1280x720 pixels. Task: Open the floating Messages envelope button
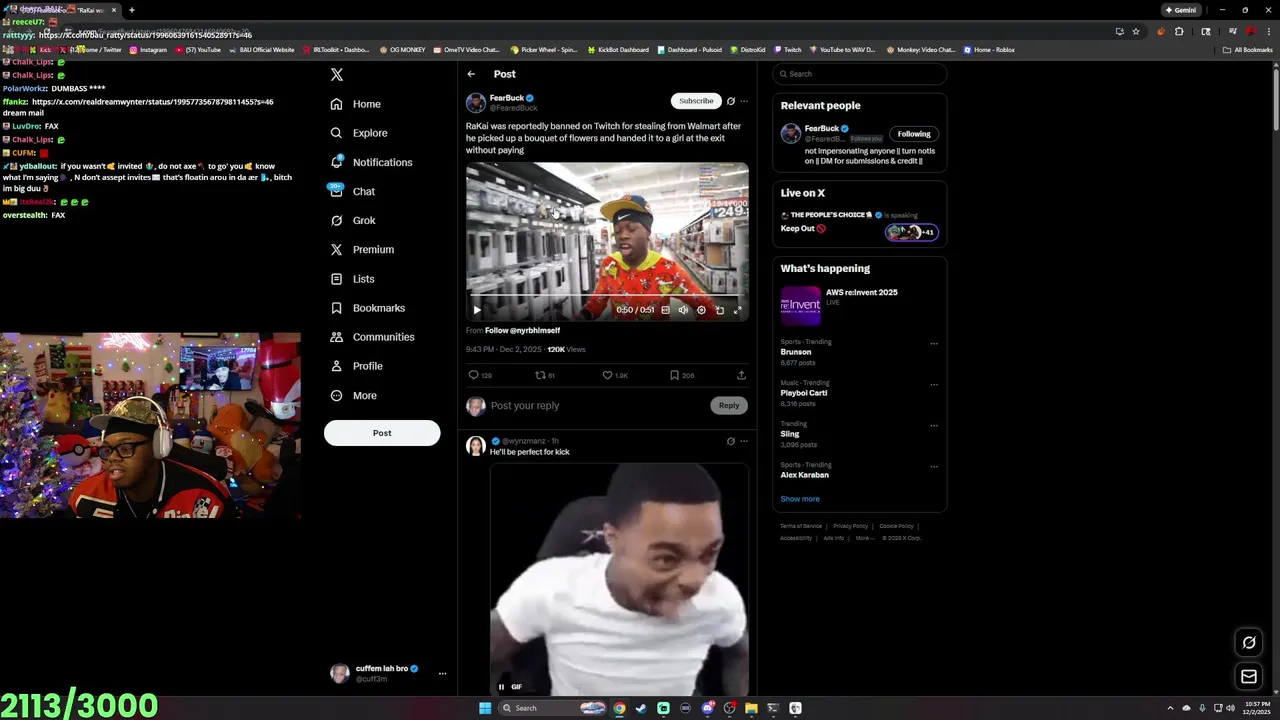pos(1248,677)
